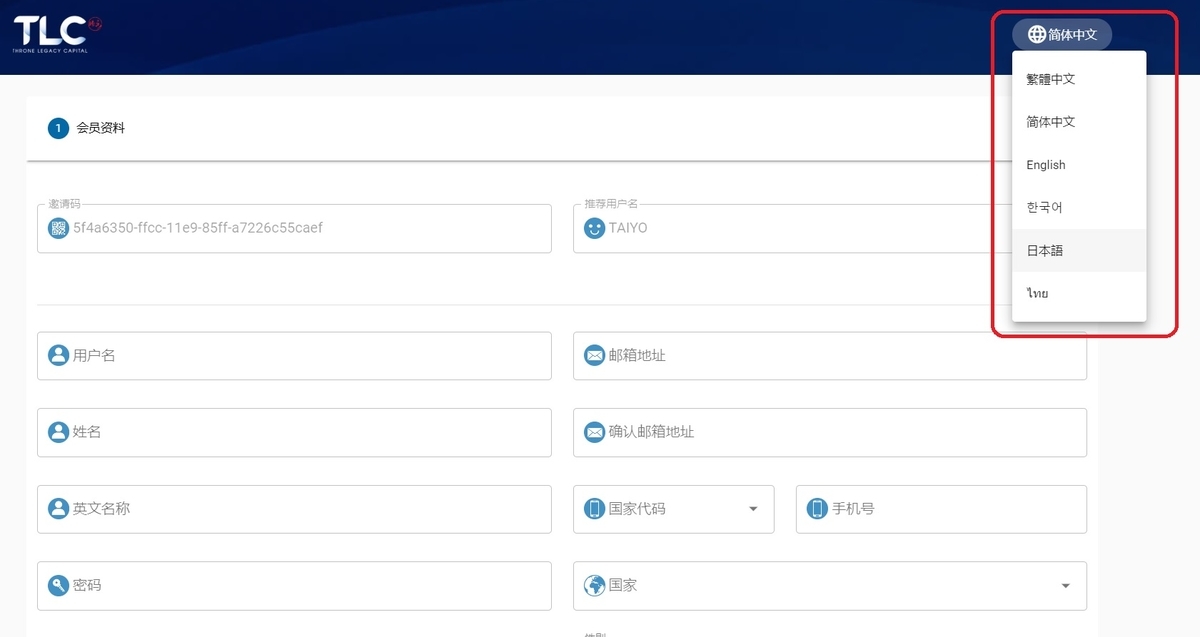Screen dimensions: 1200x637
Task: Click the TLC Throne Legacy Capital logo
Action: tap(58, 34)
